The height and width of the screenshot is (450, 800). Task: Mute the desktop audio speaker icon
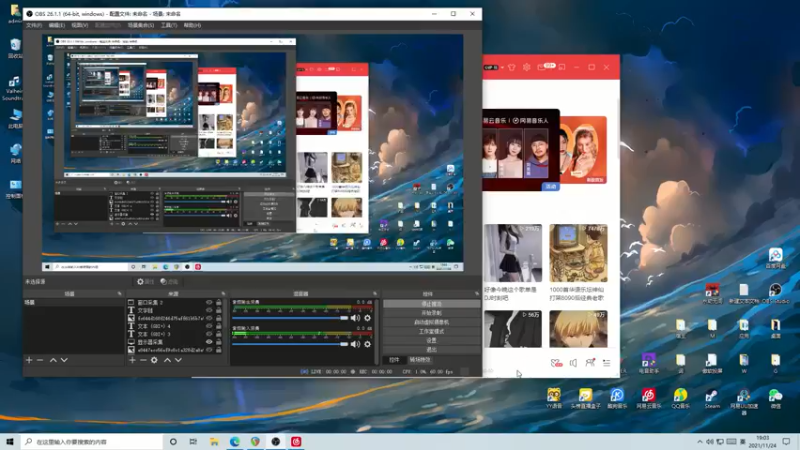[x=355, y=318]
